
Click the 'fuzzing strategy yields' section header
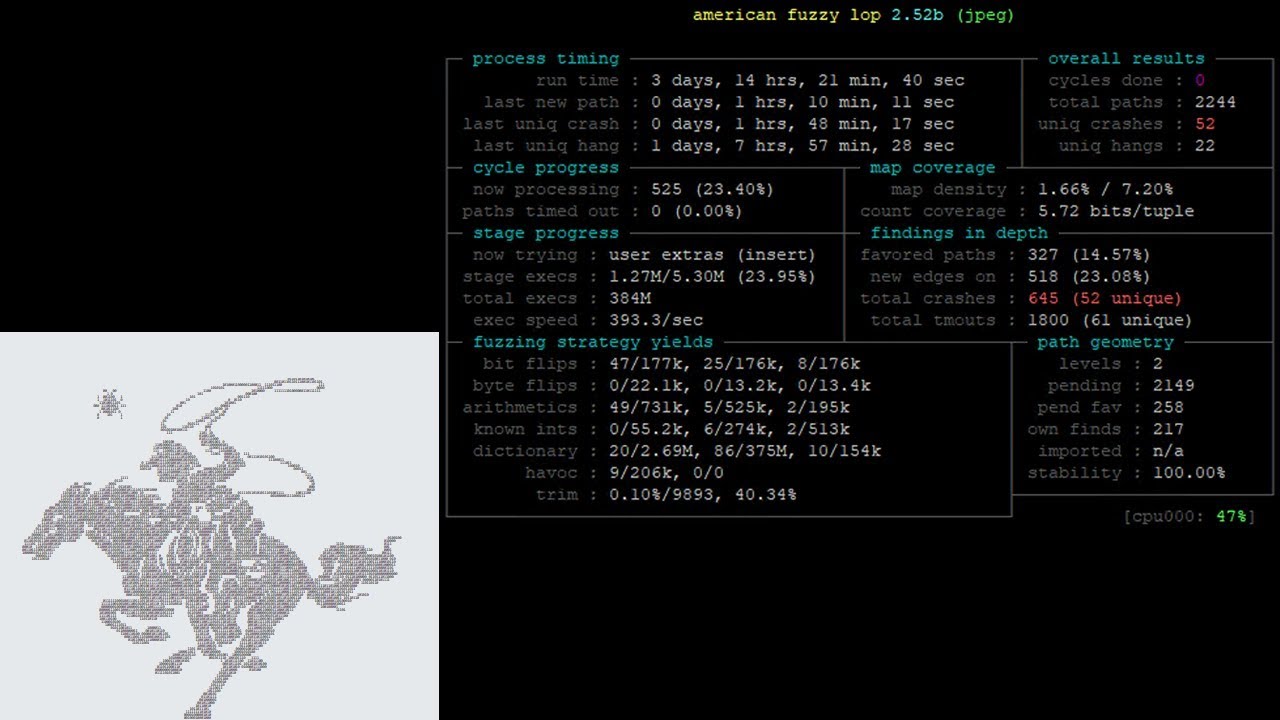coord(592,343)
